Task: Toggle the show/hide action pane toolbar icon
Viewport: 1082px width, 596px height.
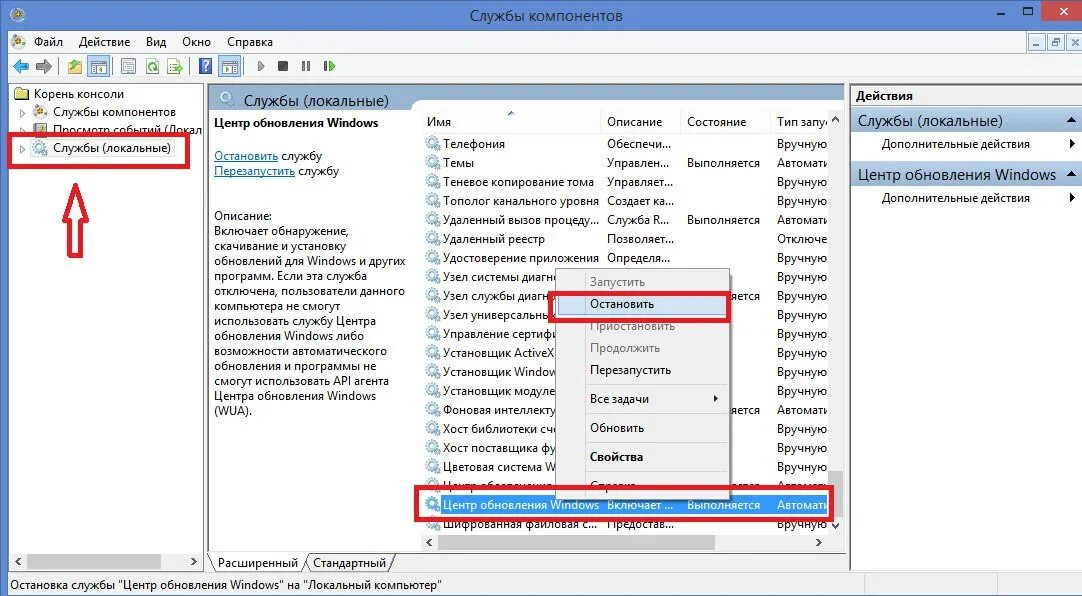Action: tap(229, 66)
